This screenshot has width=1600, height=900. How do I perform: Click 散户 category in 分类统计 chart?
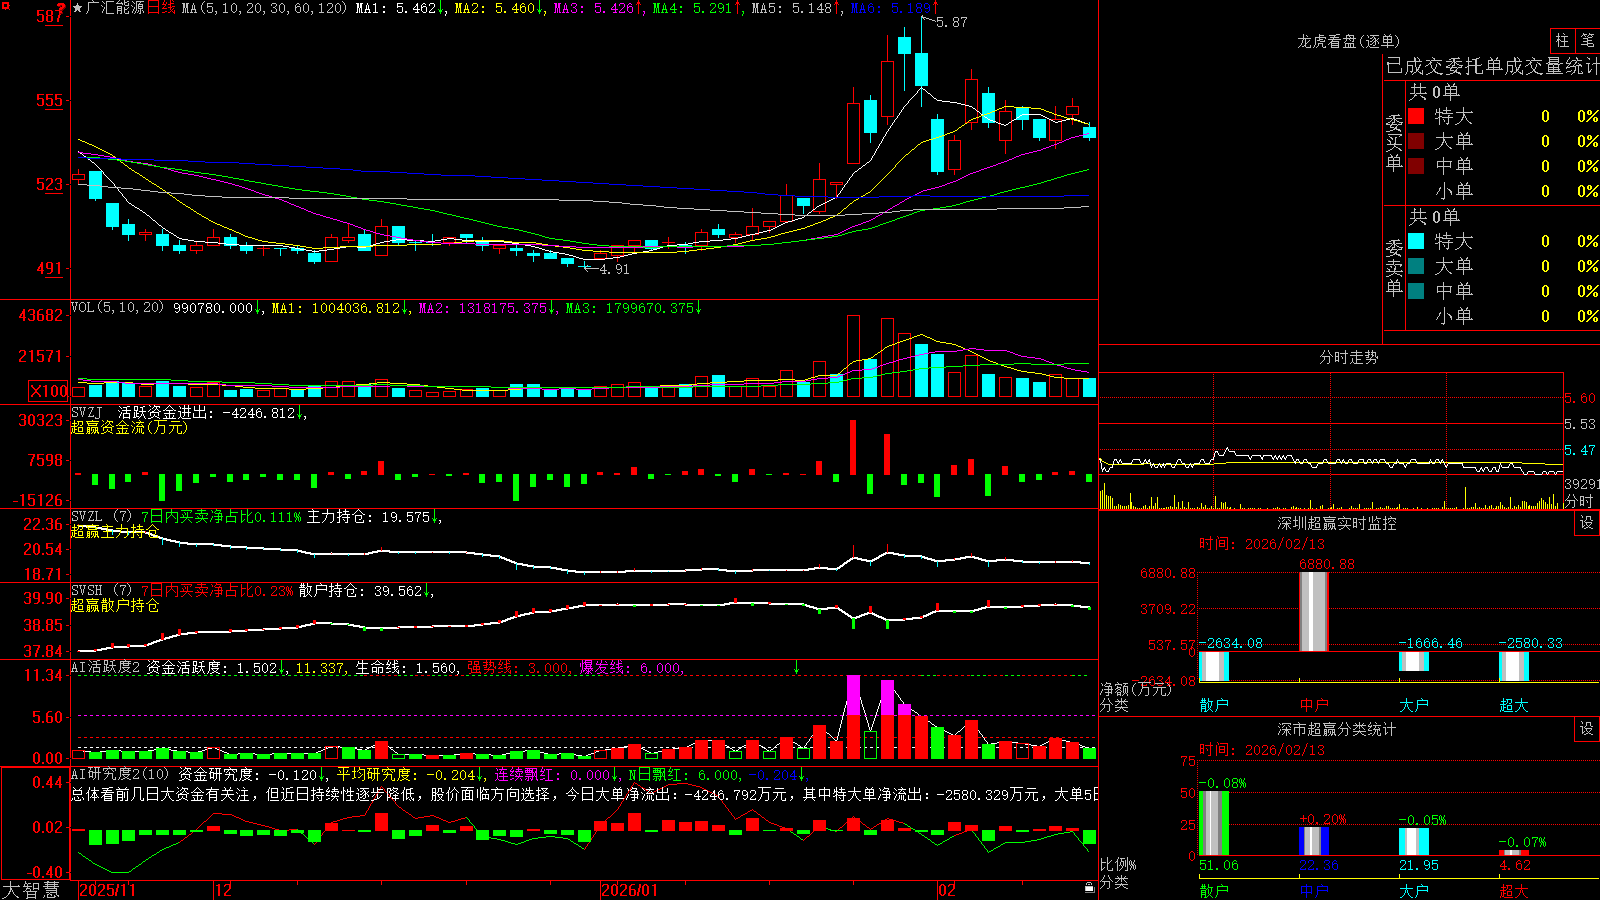[1214, 890]
